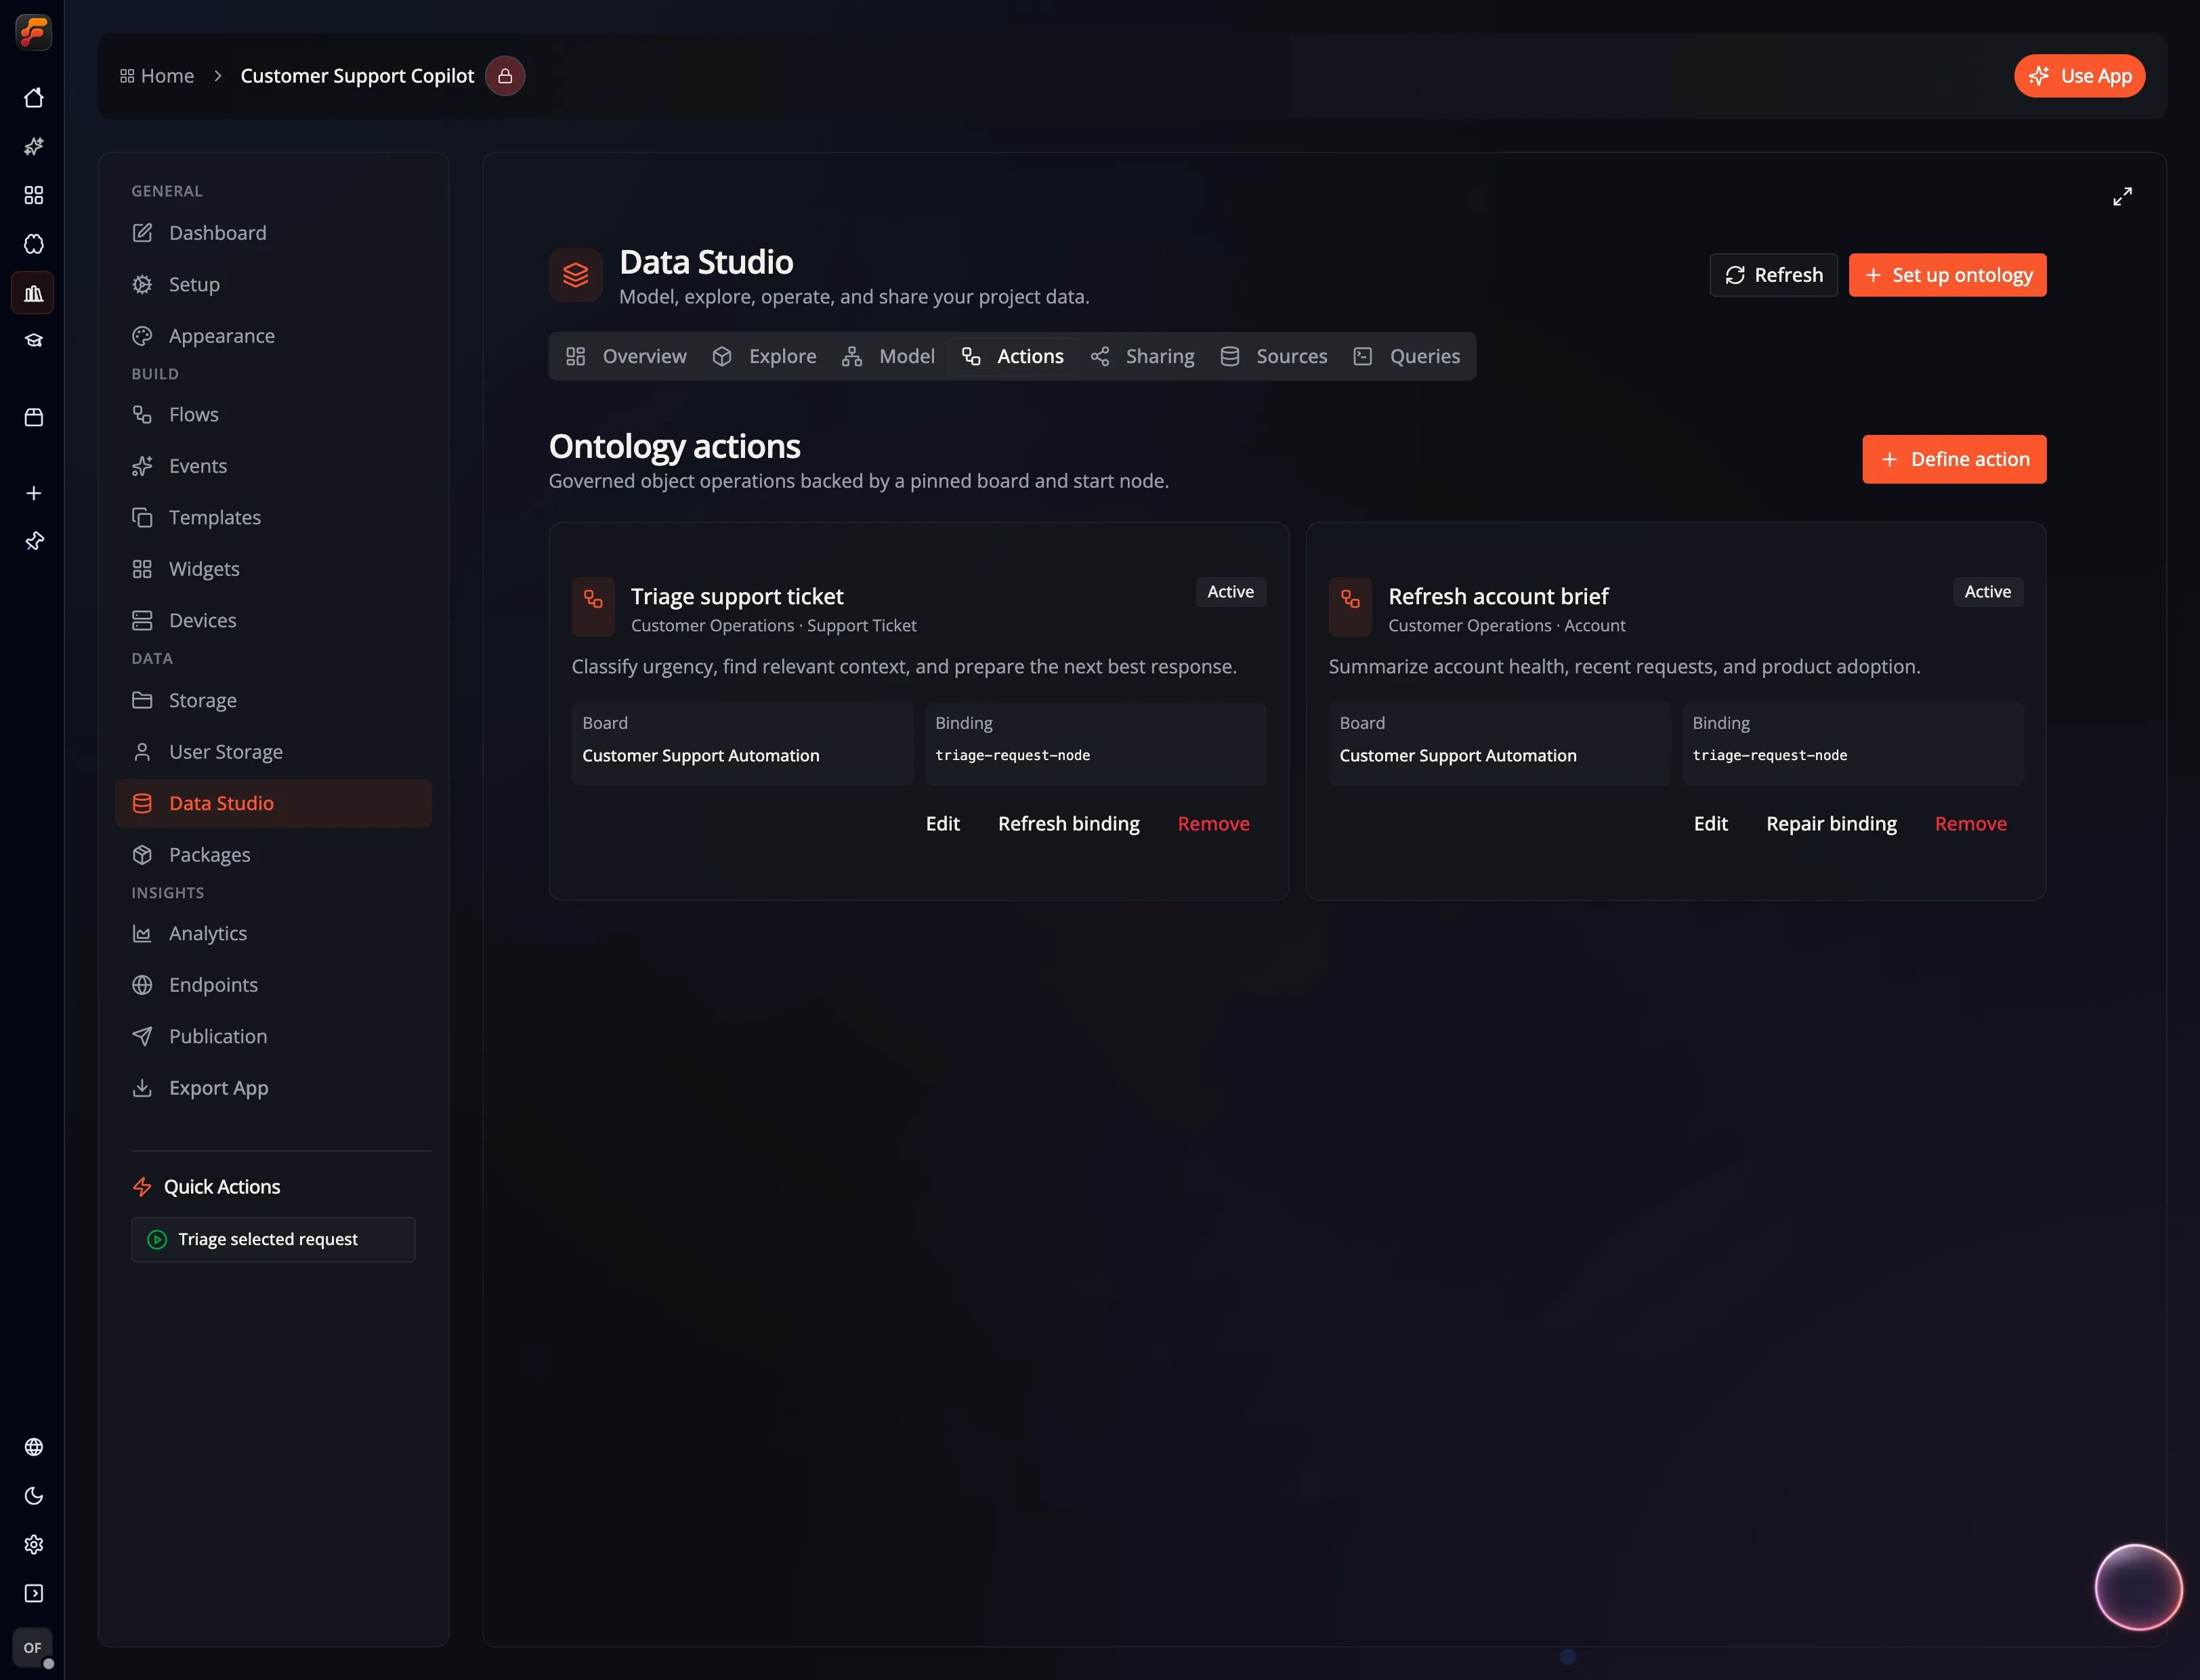2200x1680 pixels.
Task: Click the Define action button
Action: click(1954, 459)
